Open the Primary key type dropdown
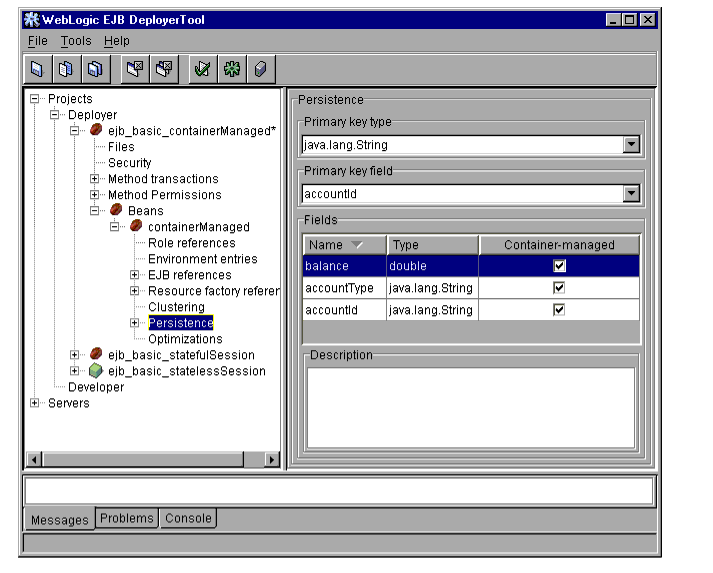The image size is (713, 573). click(631, 145)
